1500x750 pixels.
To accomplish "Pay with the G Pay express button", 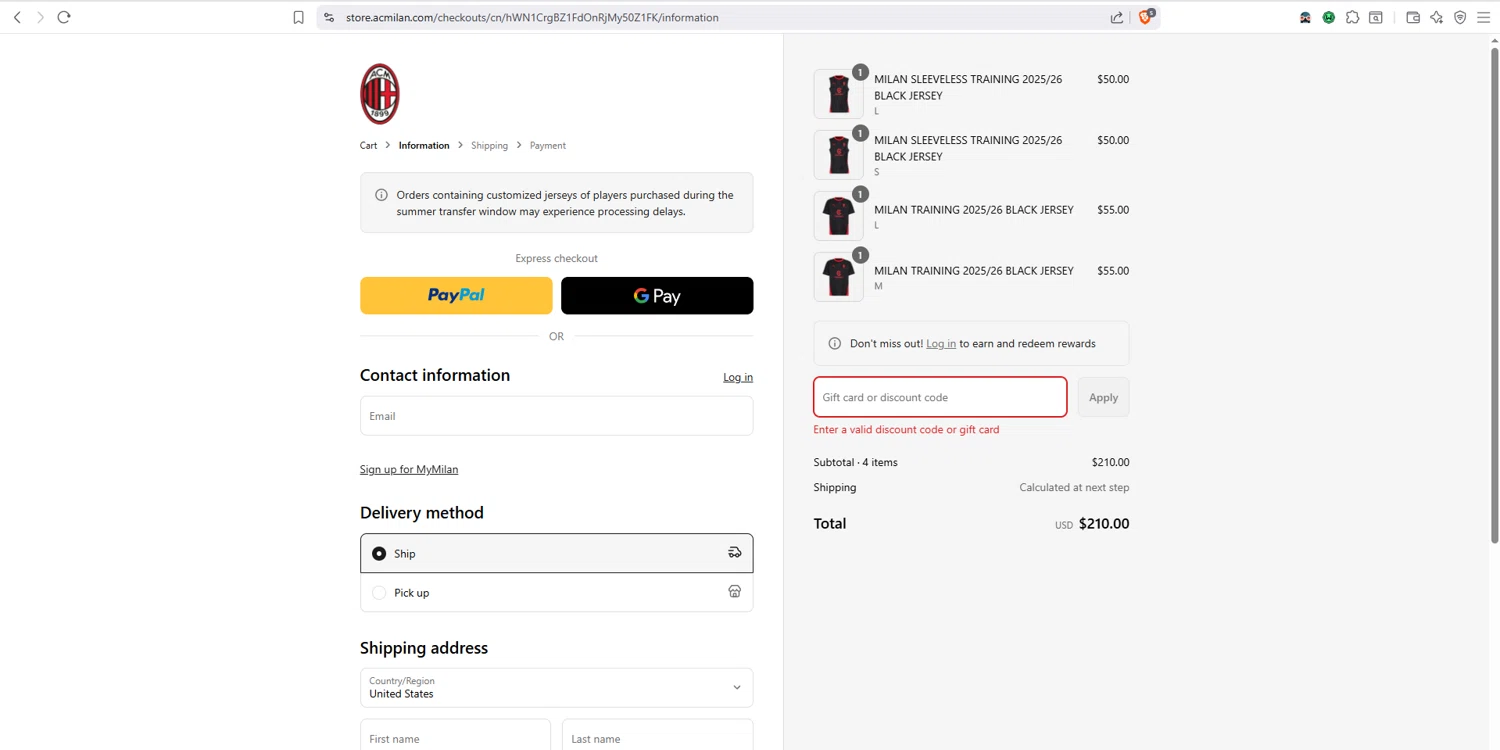I will pyautogui.click(x=657, y=295).
